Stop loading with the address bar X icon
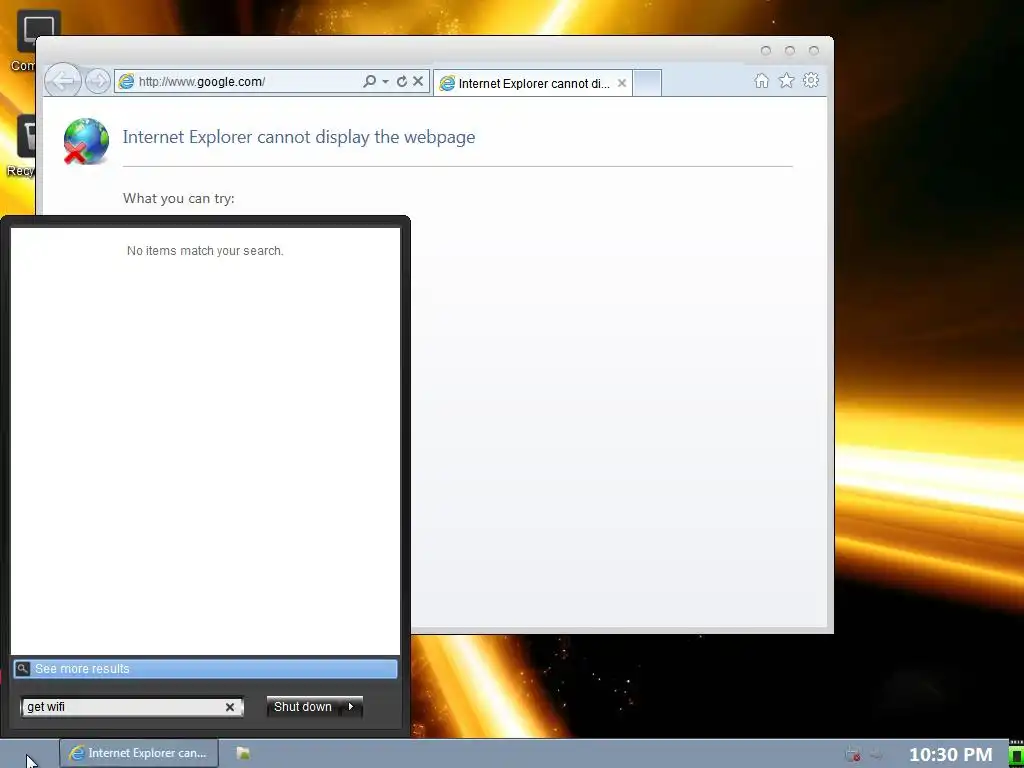 pyautogui.click(x=418, y=81)
